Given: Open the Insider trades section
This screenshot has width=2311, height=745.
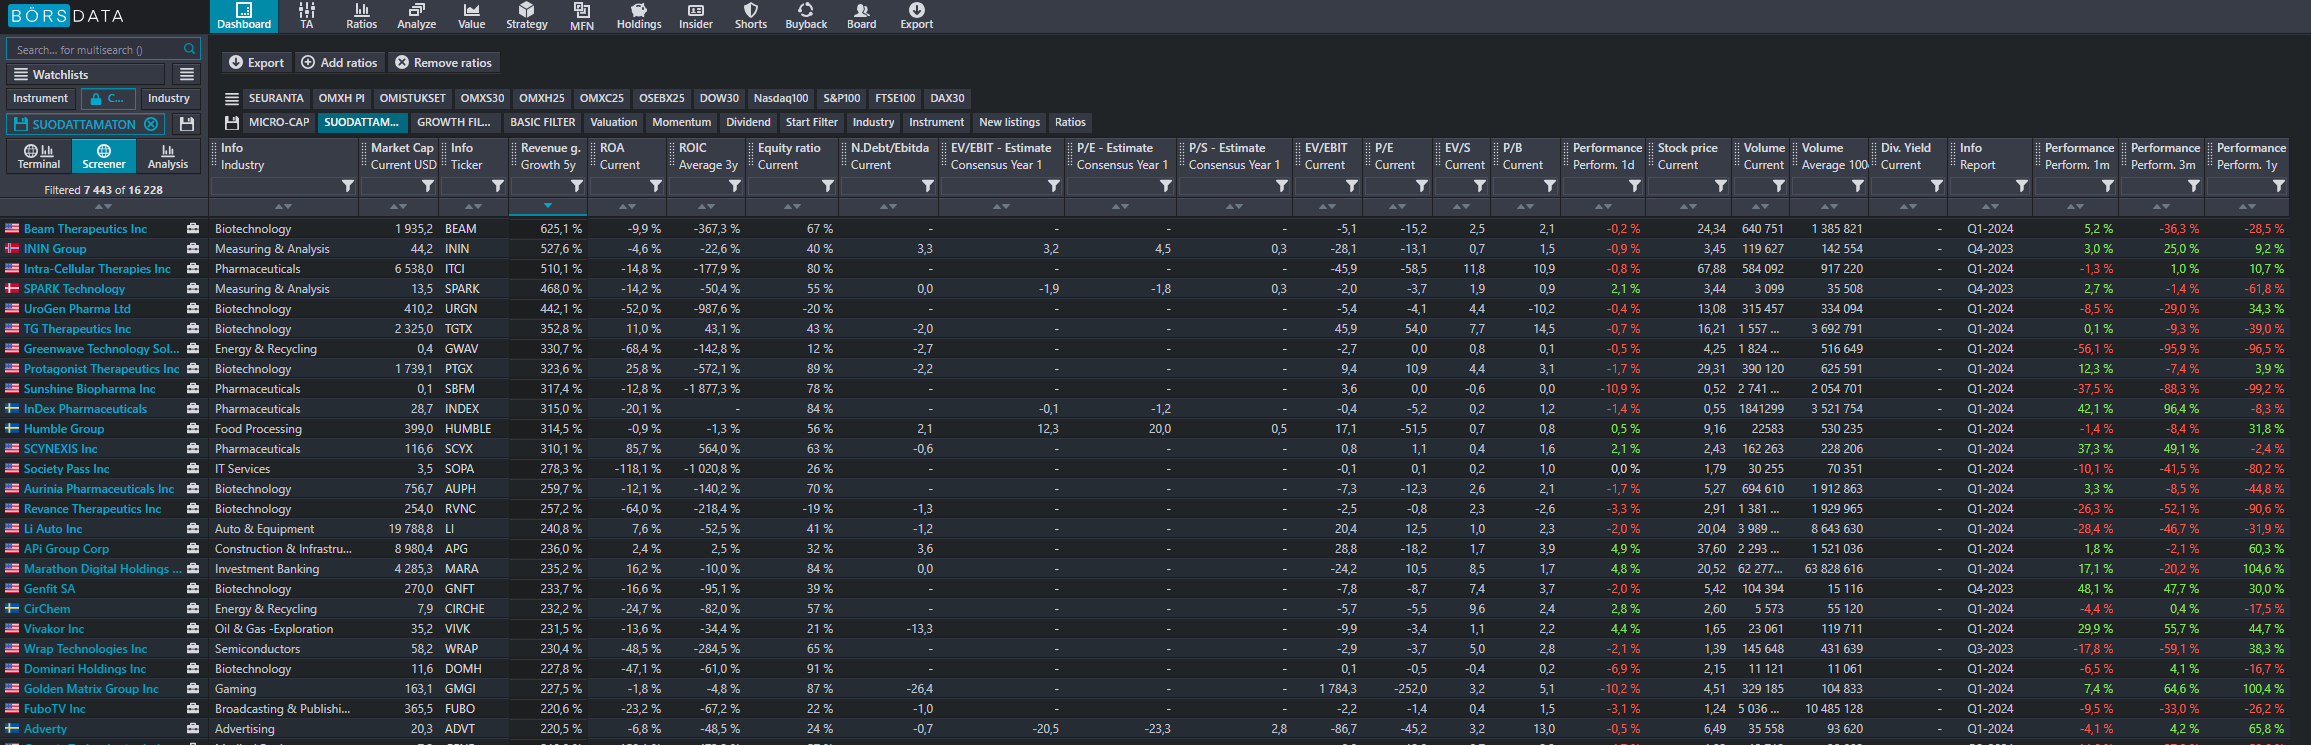Looking at the screenshot, I should click(x=695, y=16).
